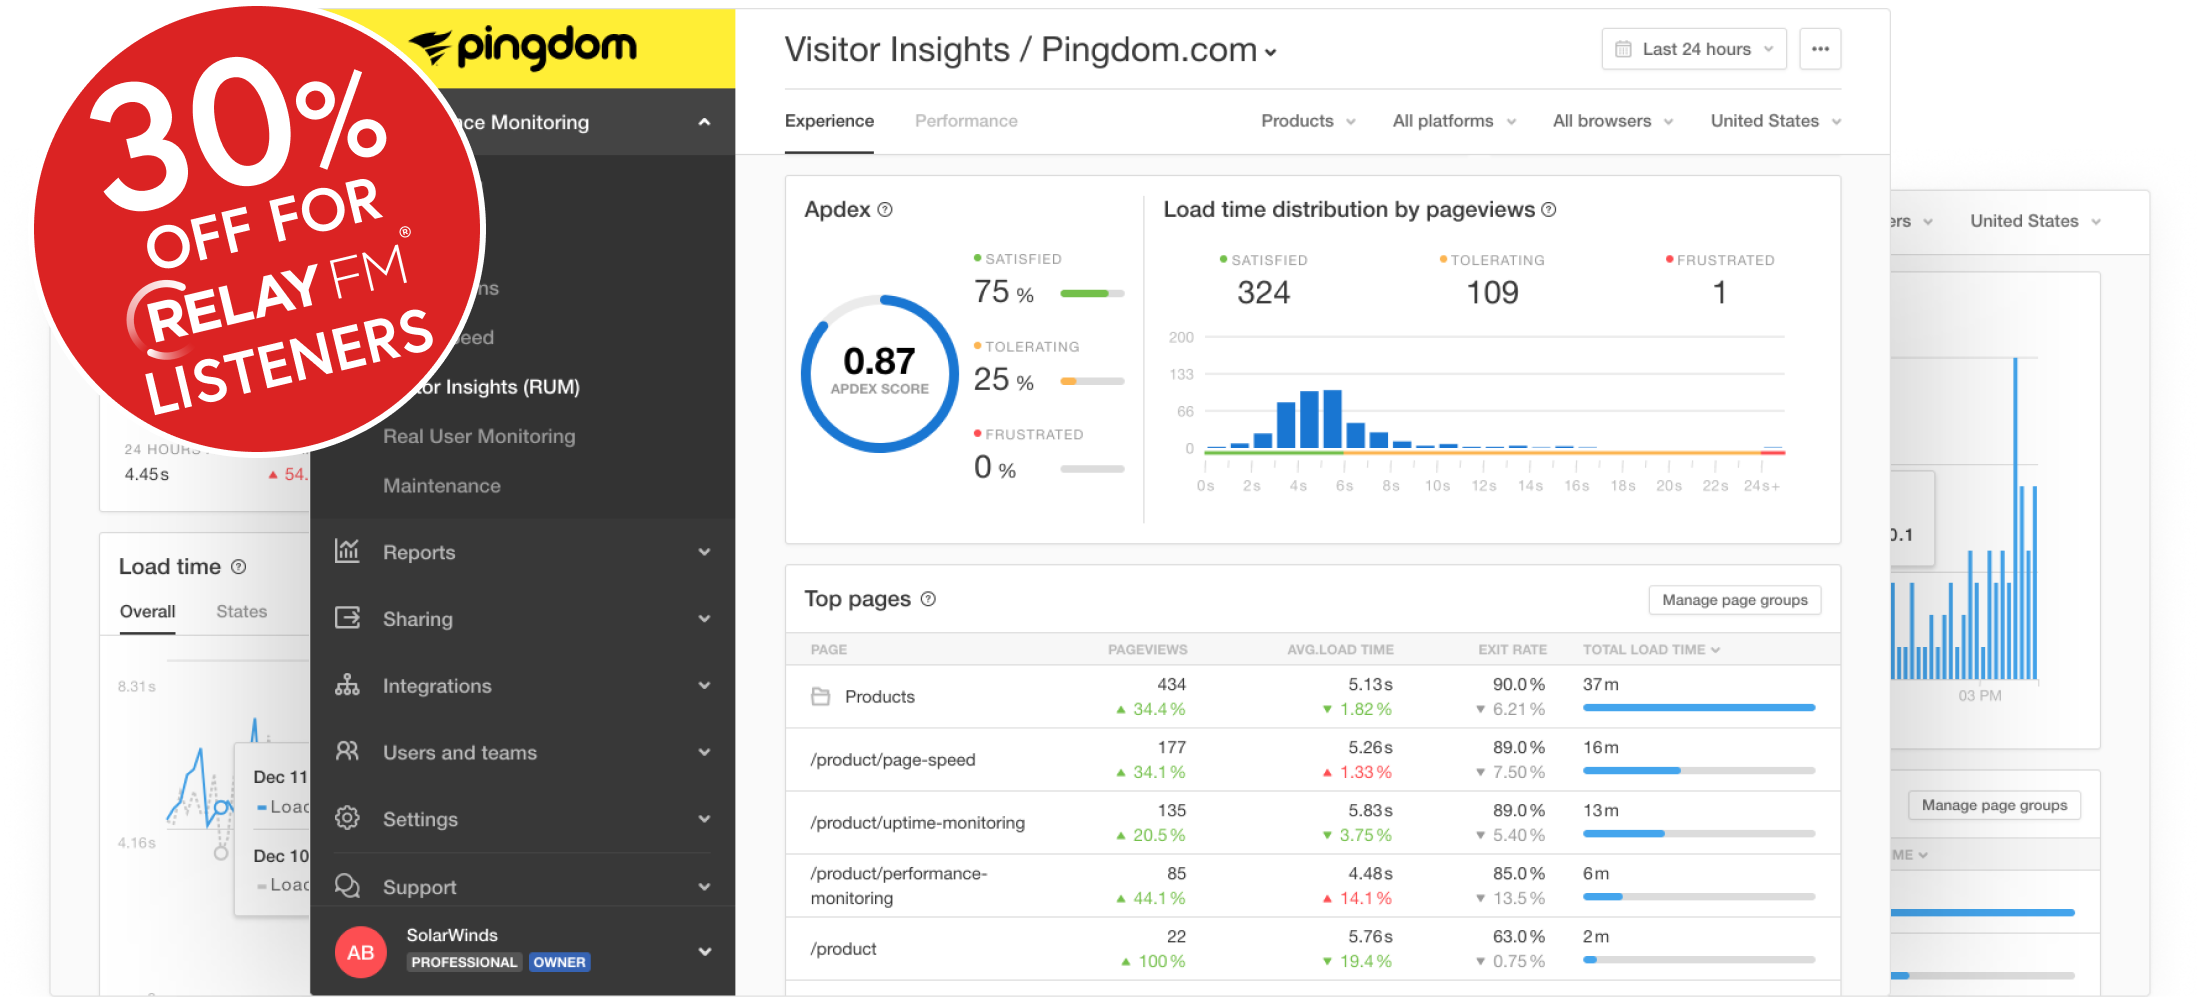The height and width of the screenshot is (997, 2200).
Task: Click the Products 37m total load bar
Action: click(1699, 708)
